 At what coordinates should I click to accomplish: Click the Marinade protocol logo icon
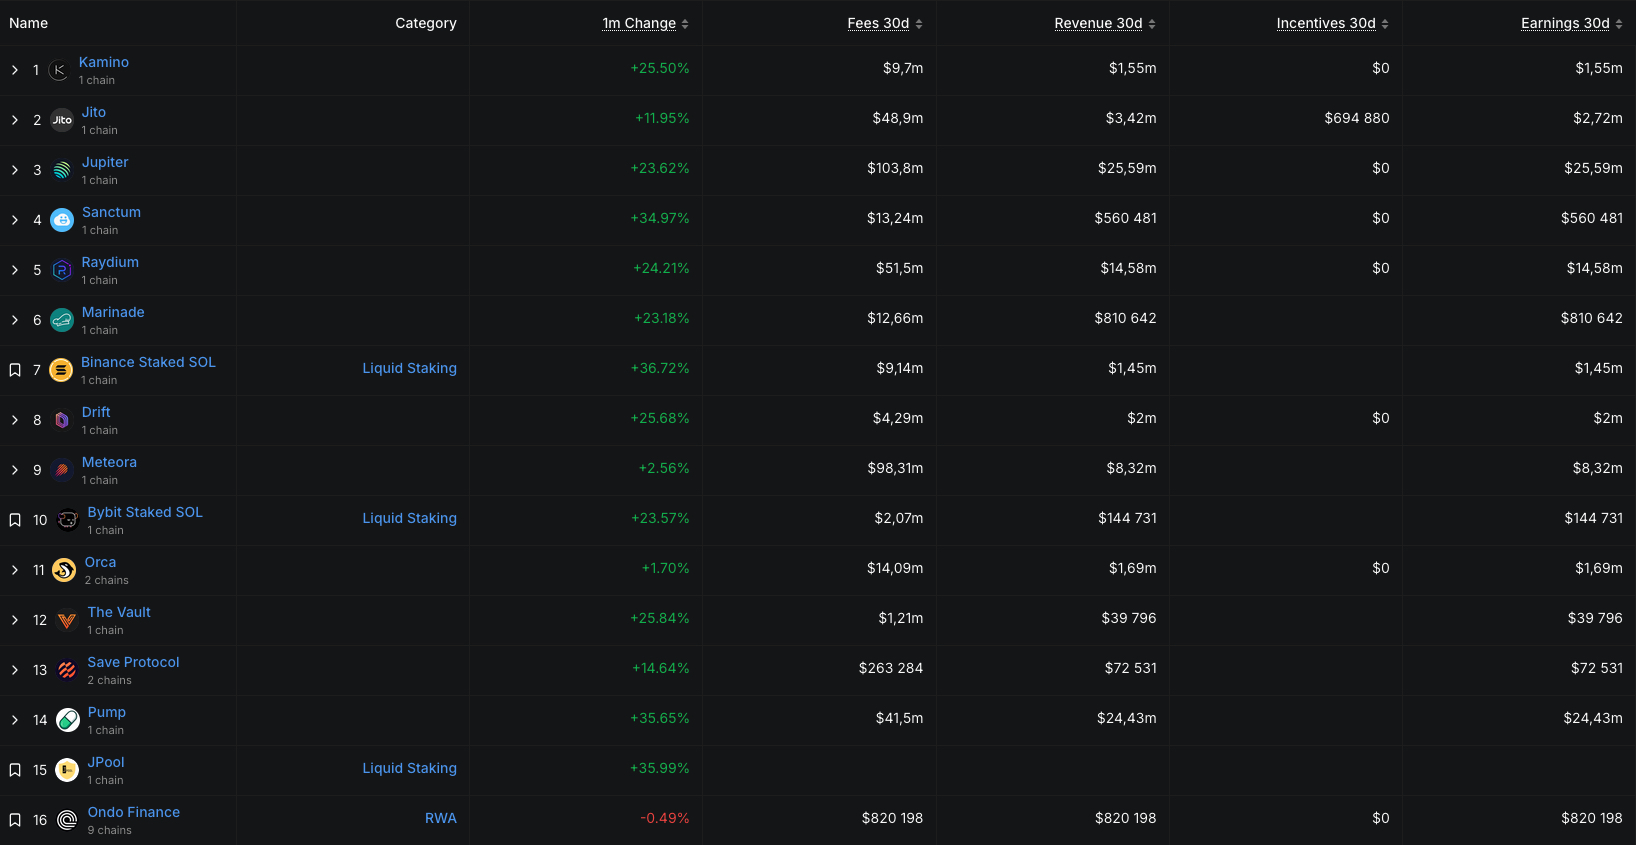[62, 320]
